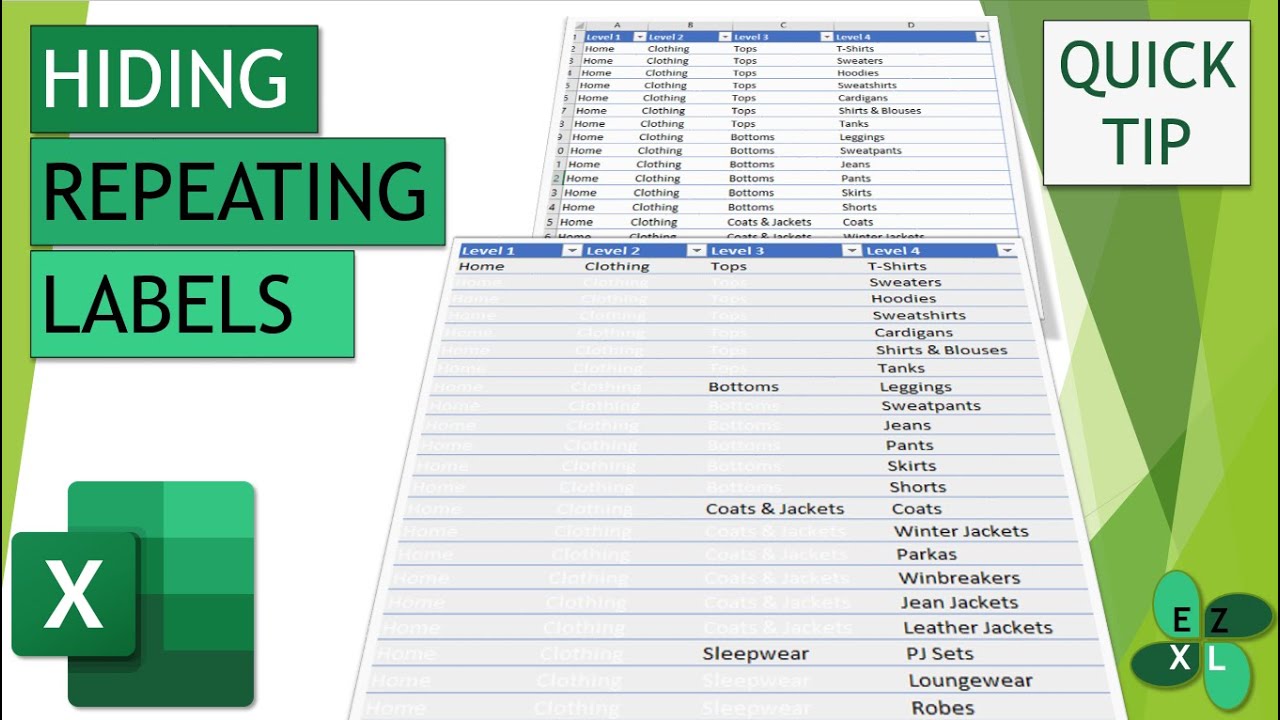Select the dark Sleepwear cell
Screen dimensions: 1280x720
point(755,654)
